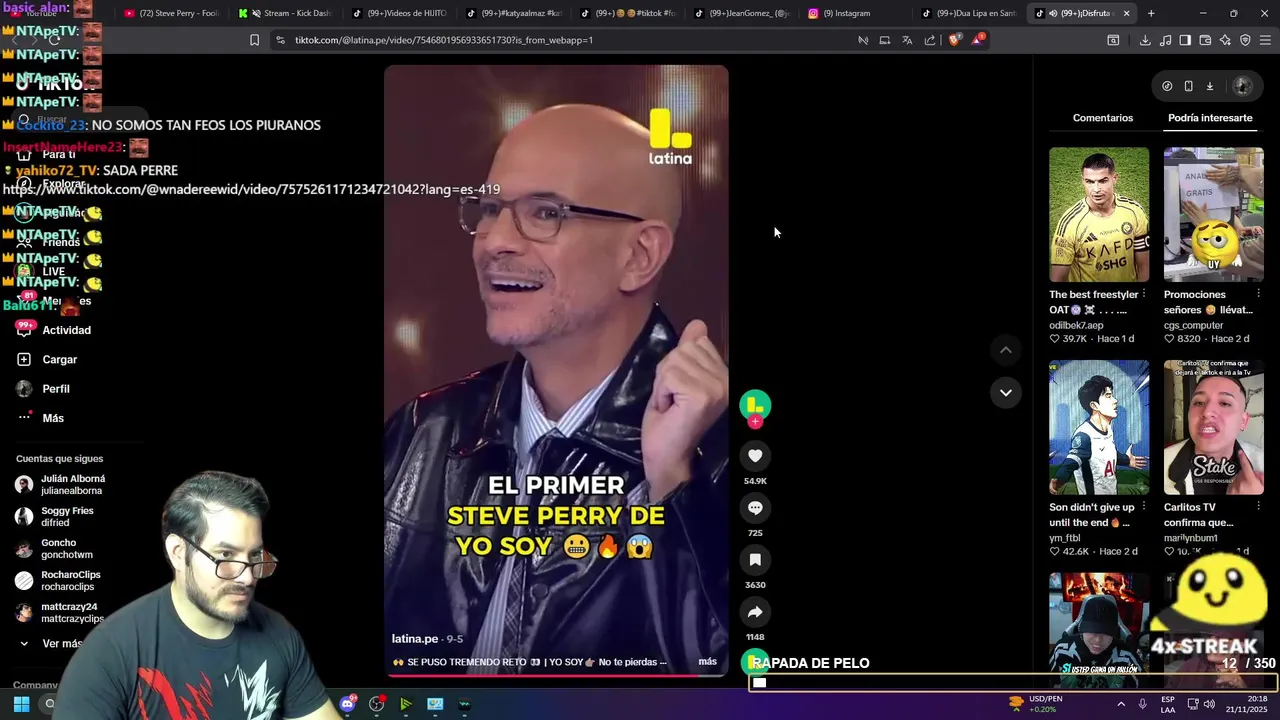Open the Cristiano Ronaldo freestyler video thumbnail
Image resolution: width=1280 pixels, height=720 pixels.
point(1099,215)
